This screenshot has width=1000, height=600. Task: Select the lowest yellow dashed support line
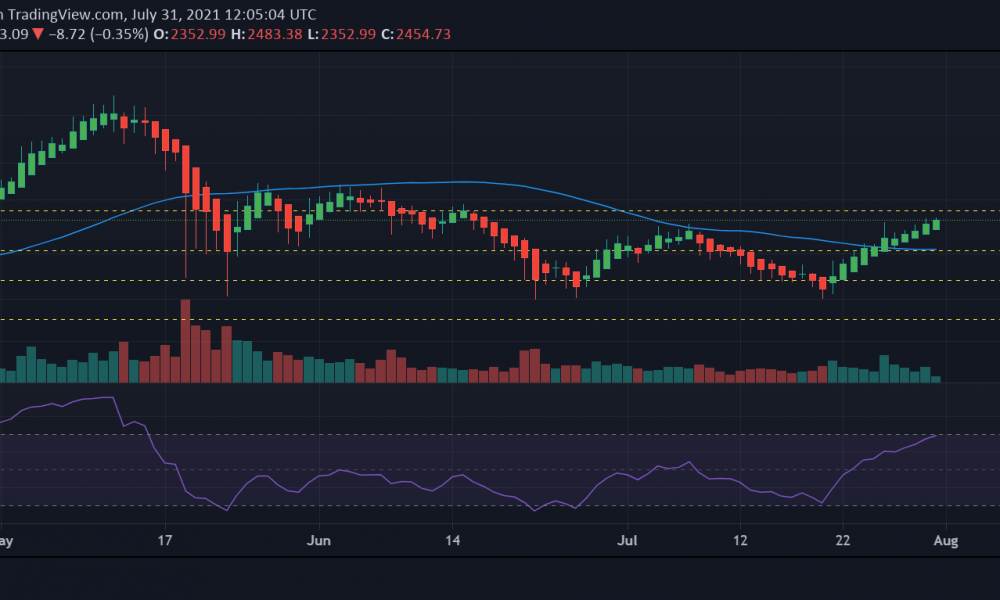coord(500,319)
